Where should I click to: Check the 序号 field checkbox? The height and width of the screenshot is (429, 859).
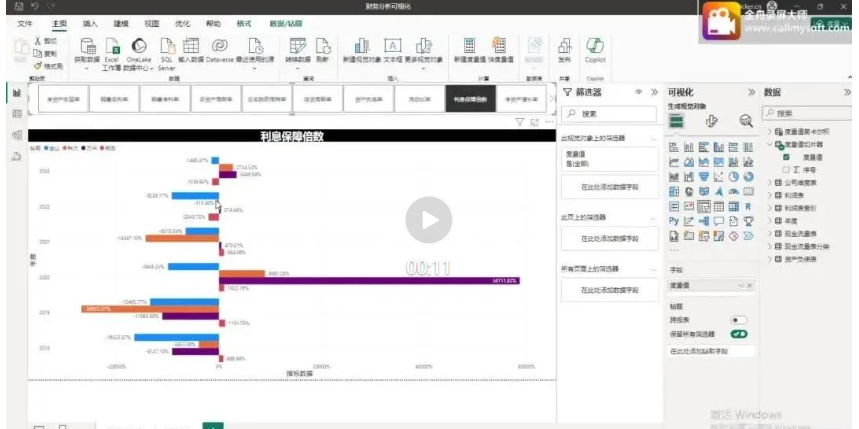(x=786, y=170)
